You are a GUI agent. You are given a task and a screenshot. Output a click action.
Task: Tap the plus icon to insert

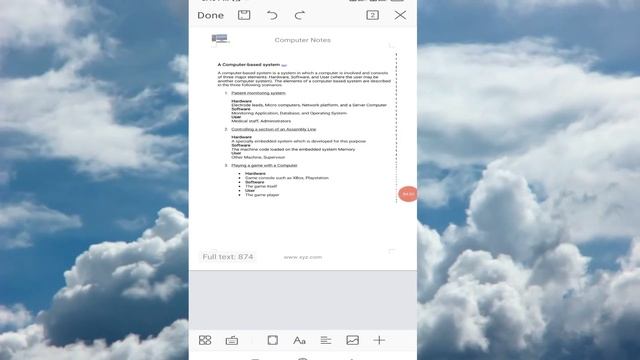(379, 340)
